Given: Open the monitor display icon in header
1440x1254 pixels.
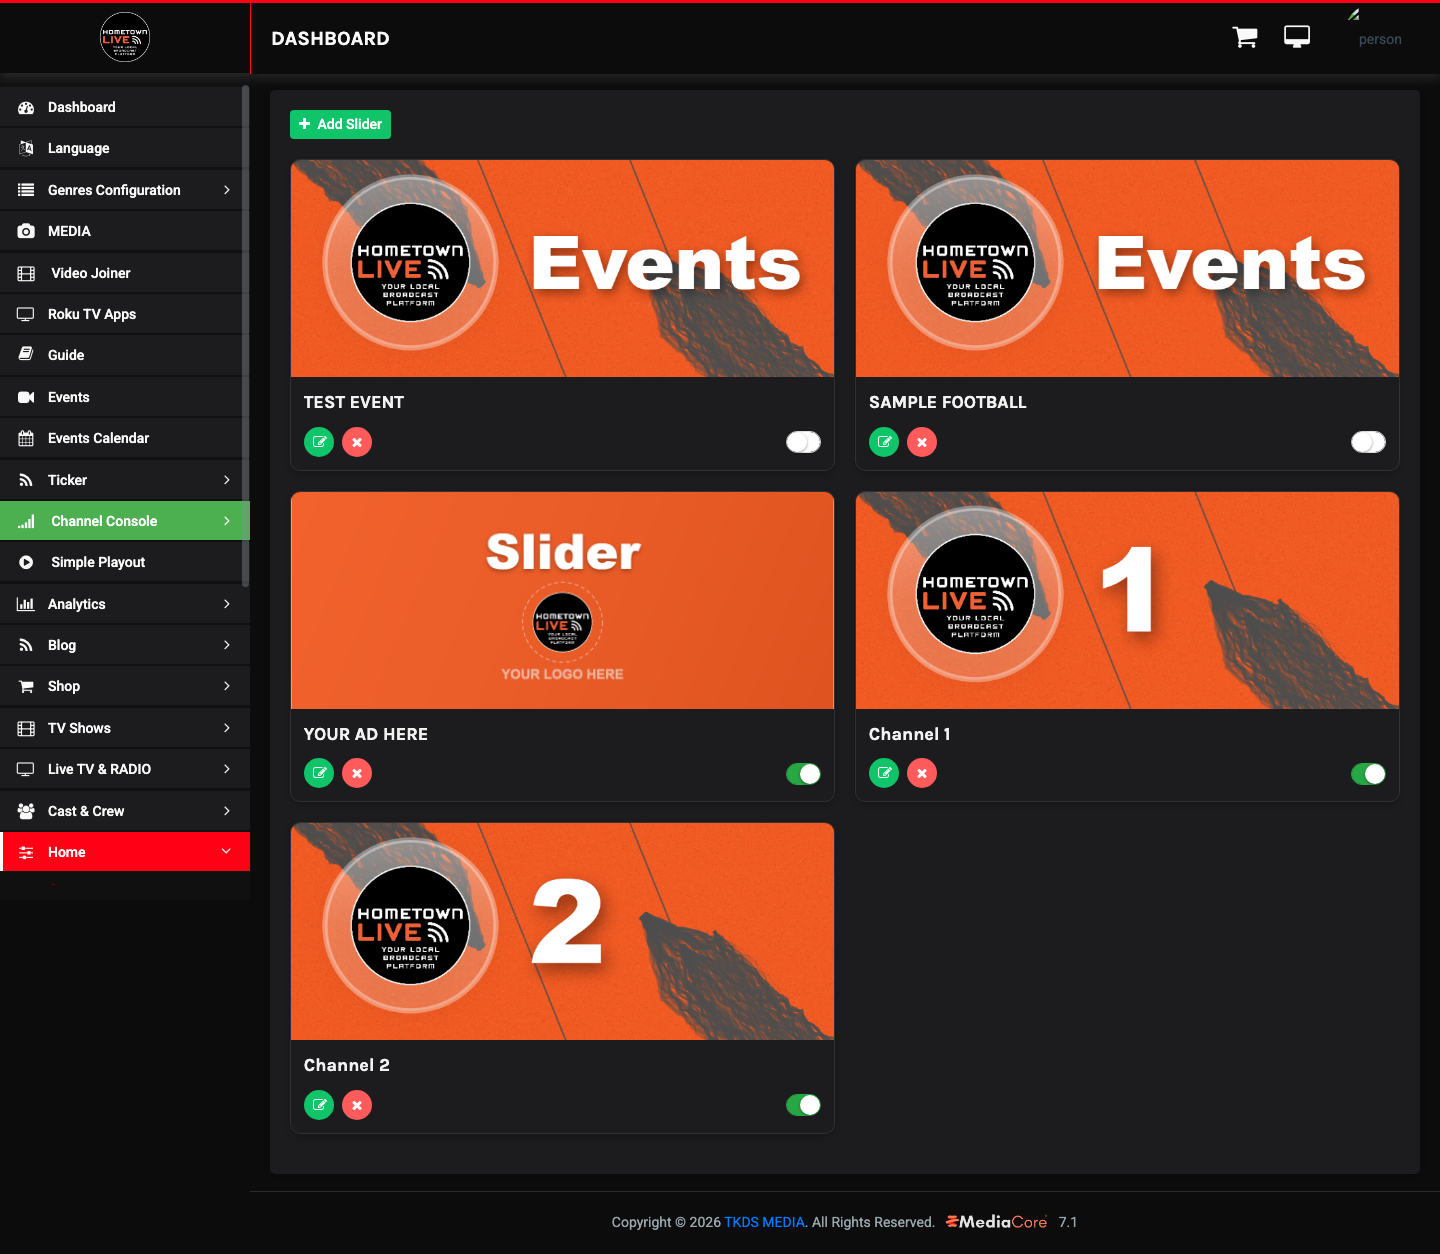Looking at the screenshot, I should tap(1297, 38).
